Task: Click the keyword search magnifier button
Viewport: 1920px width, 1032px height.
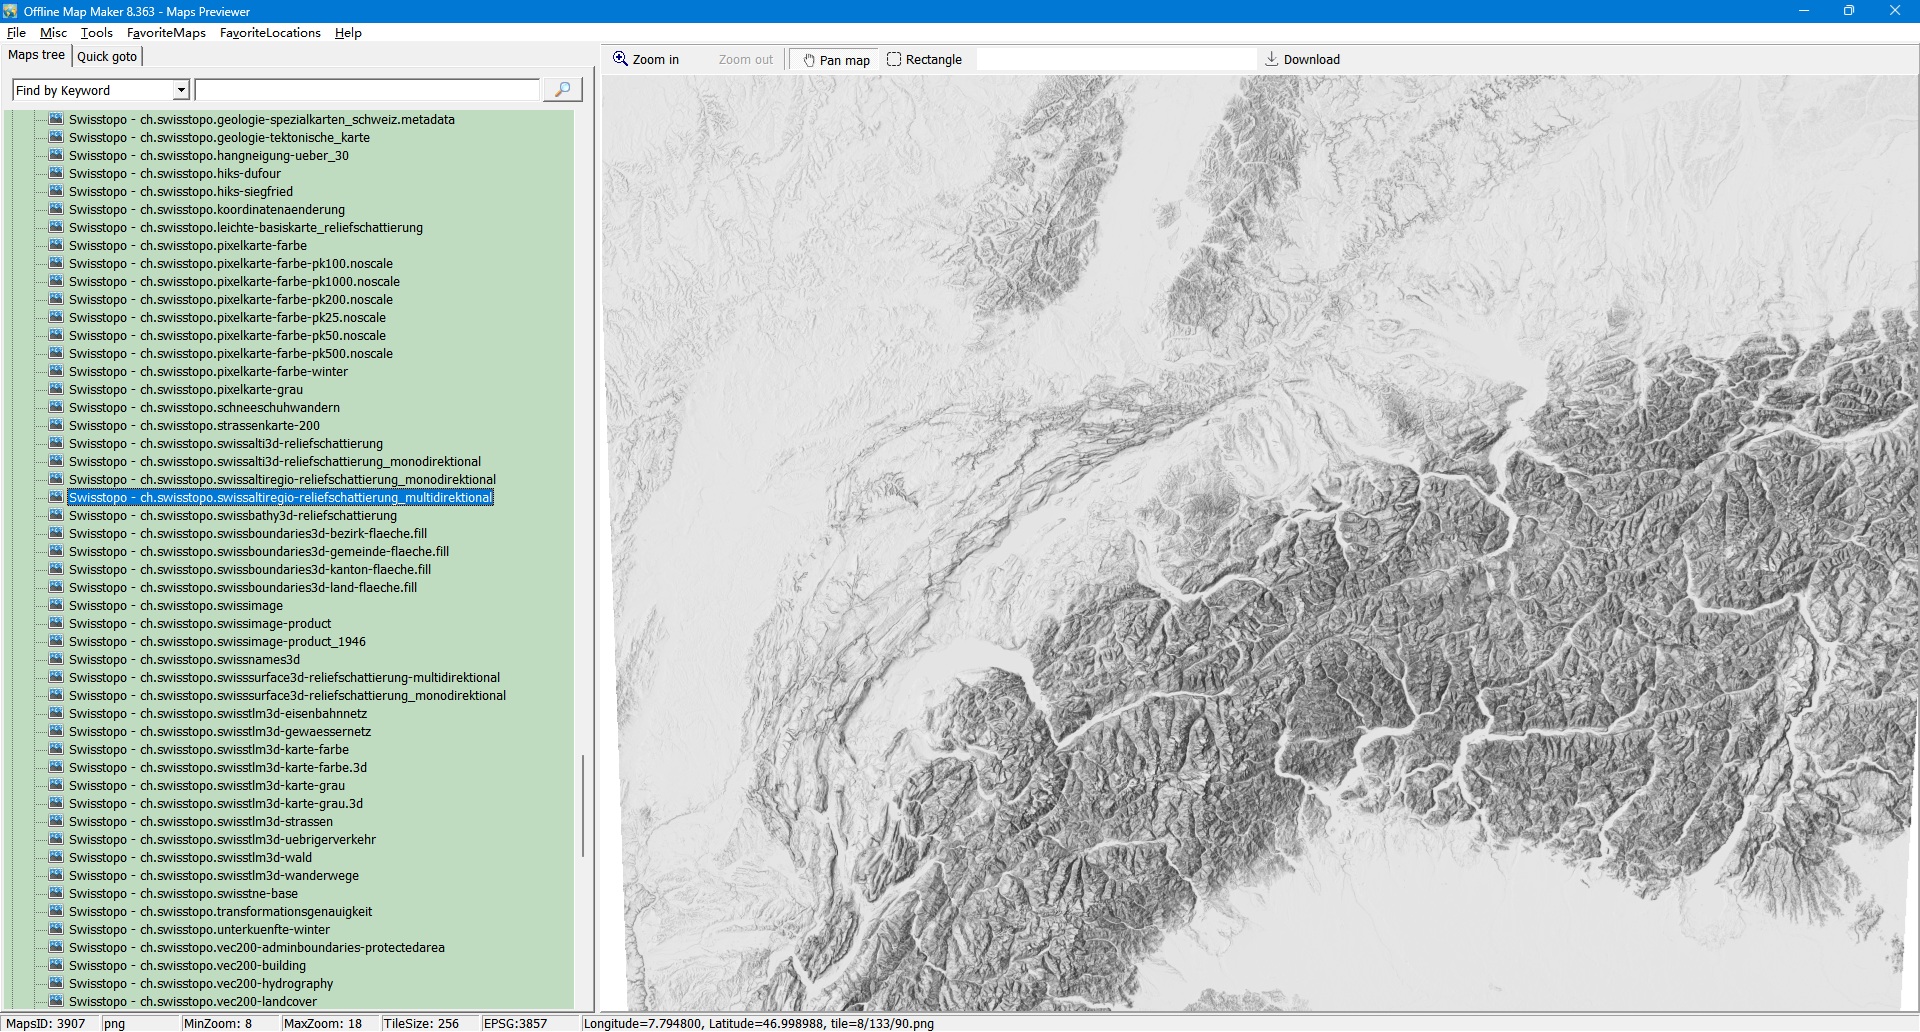Action: (562, 90)
